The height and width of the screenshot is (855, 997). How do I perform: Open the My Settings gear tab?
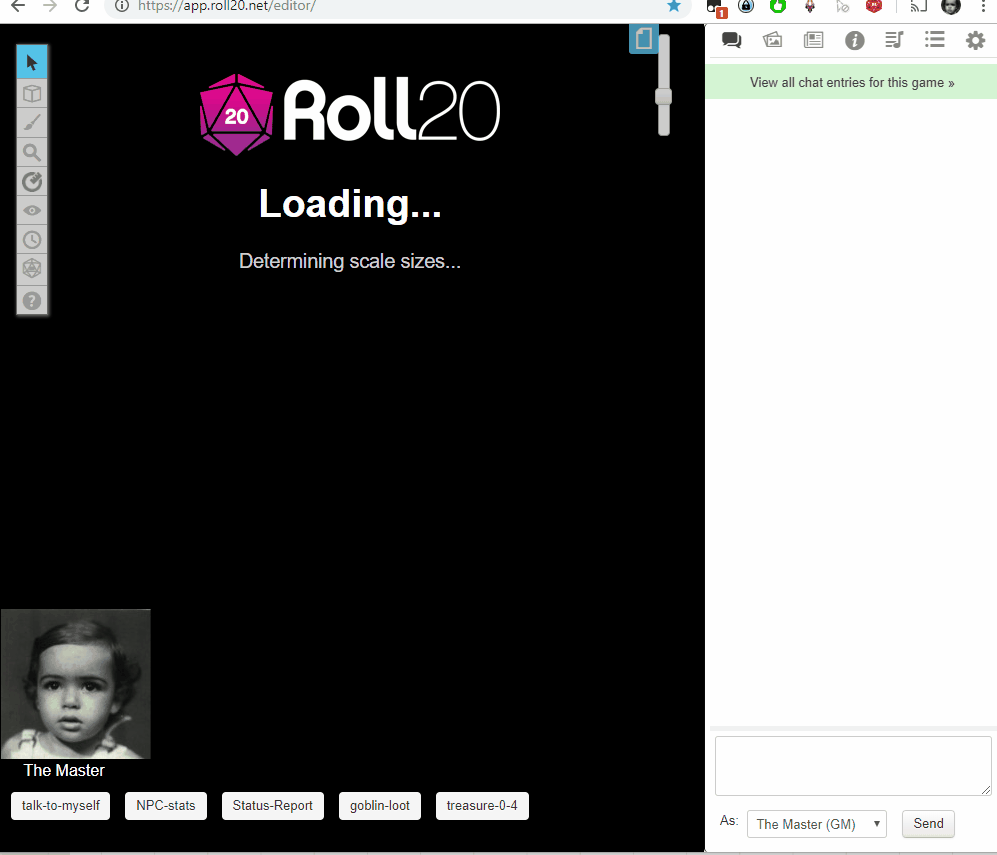(975, 41)
